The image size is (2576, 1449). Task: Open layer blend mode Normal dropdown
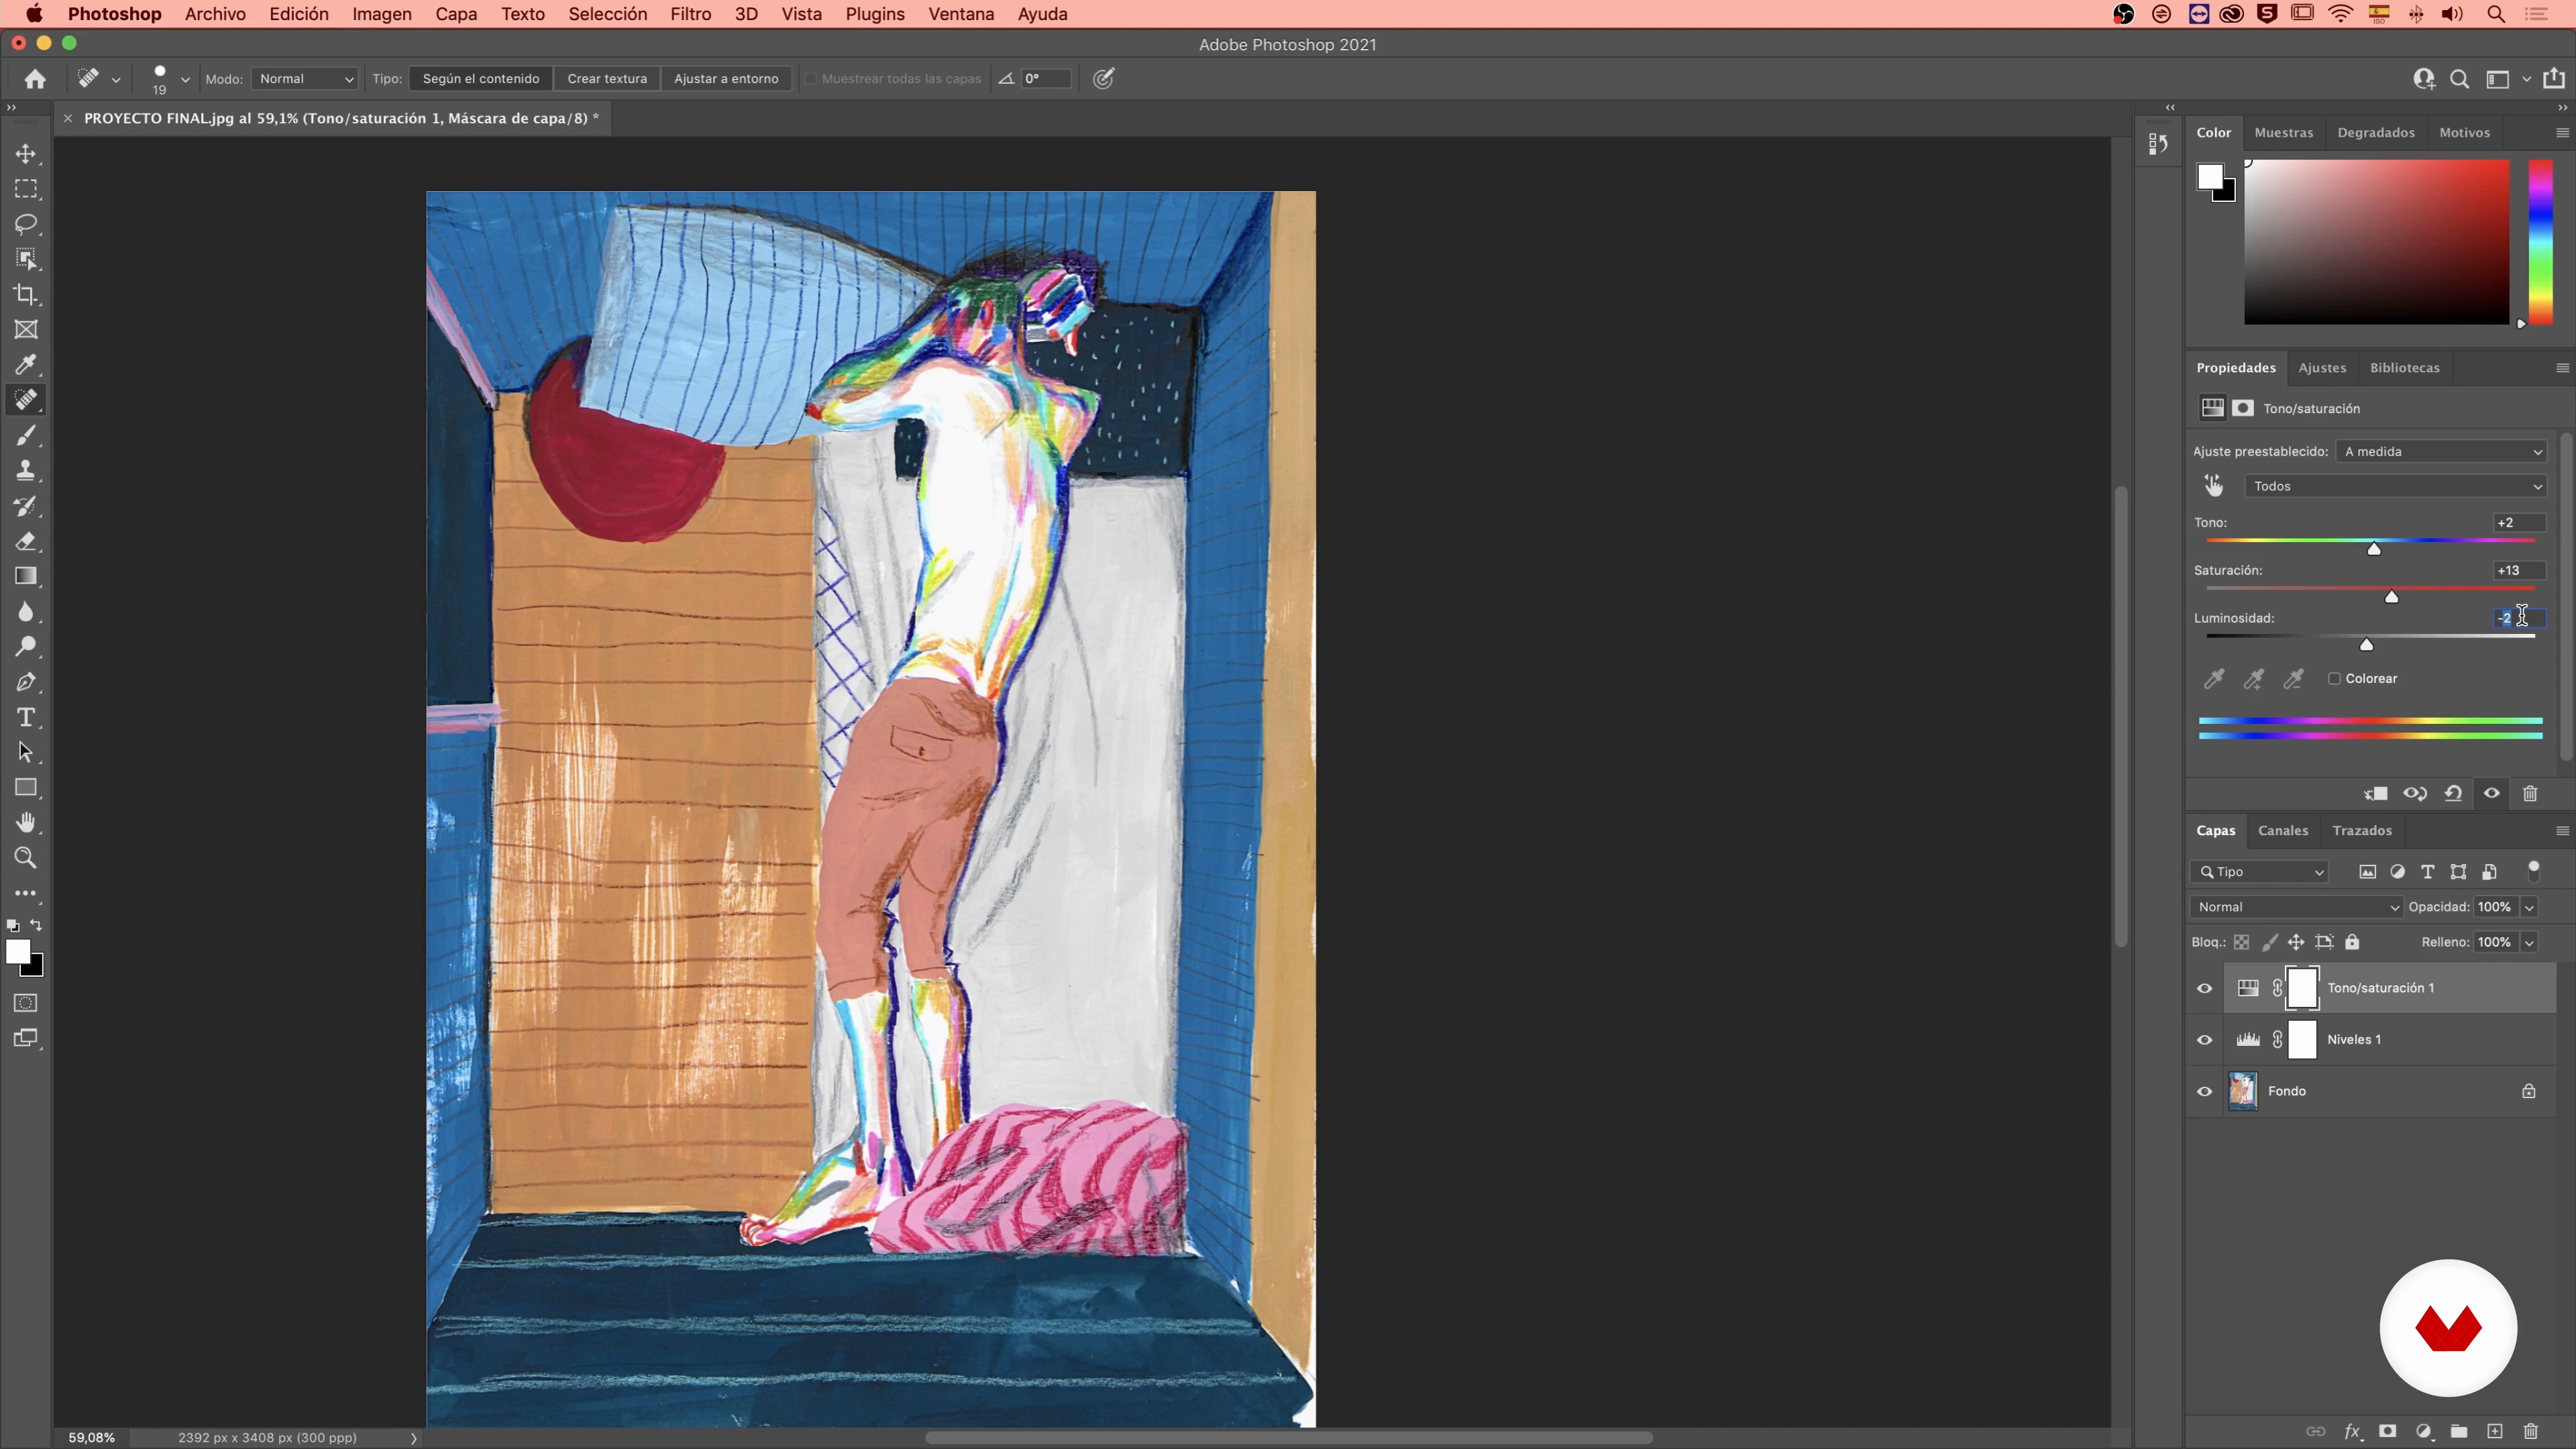[2296, 907]
